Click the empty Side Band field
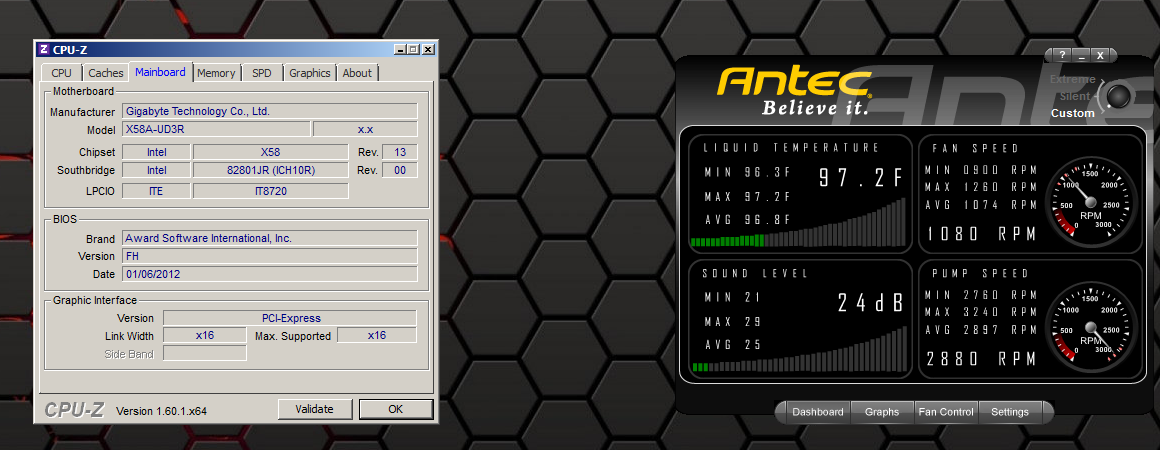 click(x=205, y=354)
